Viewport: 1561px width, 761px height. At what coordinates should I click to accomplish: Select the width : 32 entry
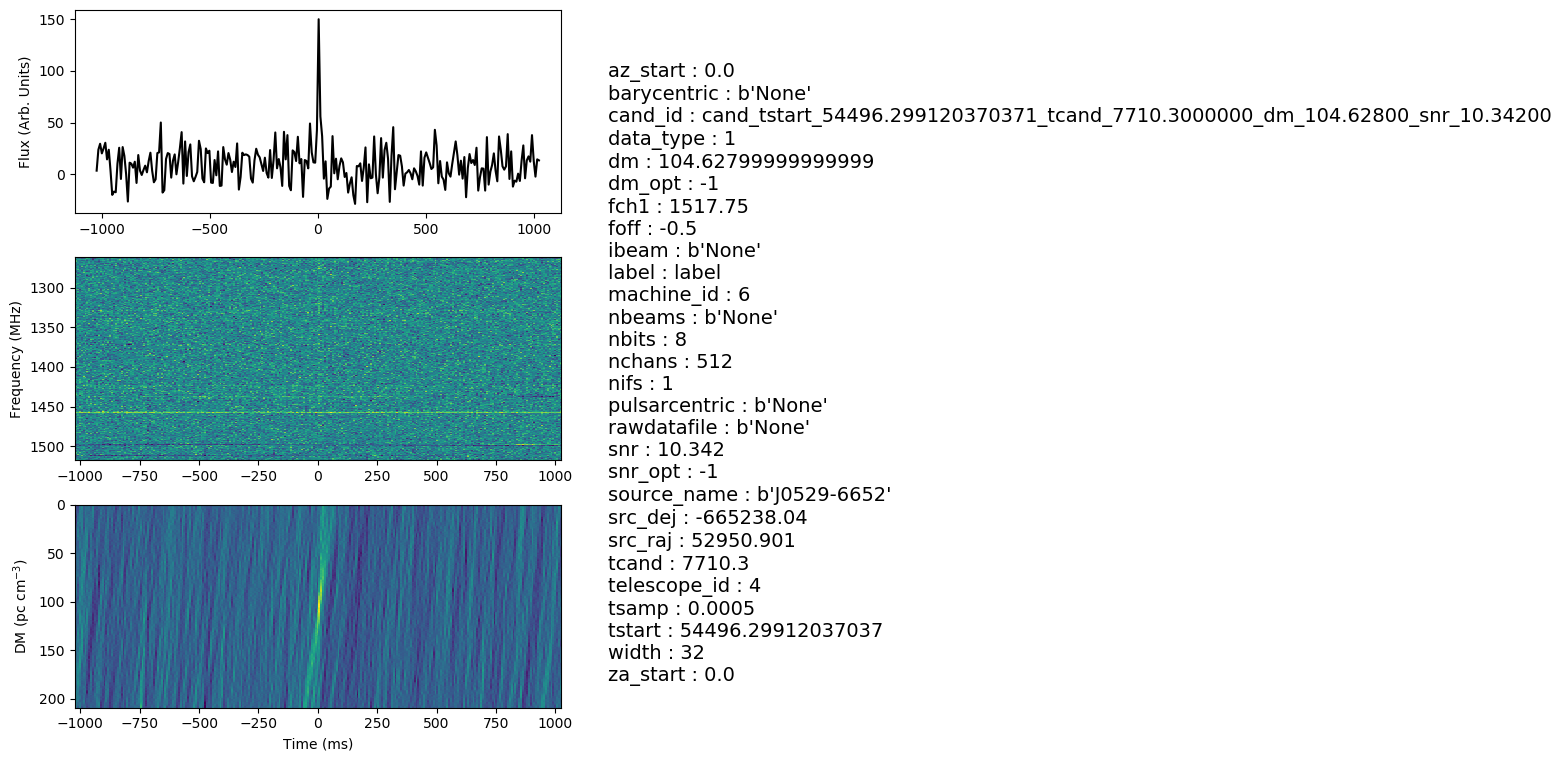[x=656, y=652]
